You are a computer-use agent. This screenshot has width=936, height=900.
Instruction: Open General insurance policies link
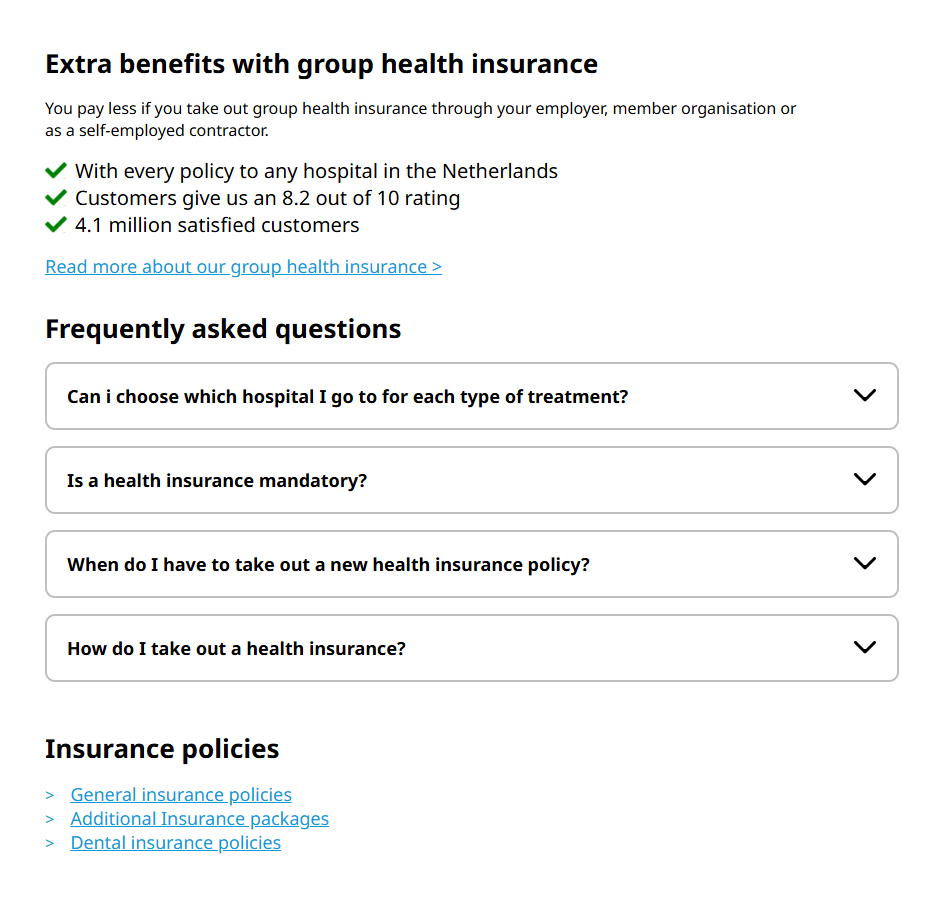click(x=181, y=795)
